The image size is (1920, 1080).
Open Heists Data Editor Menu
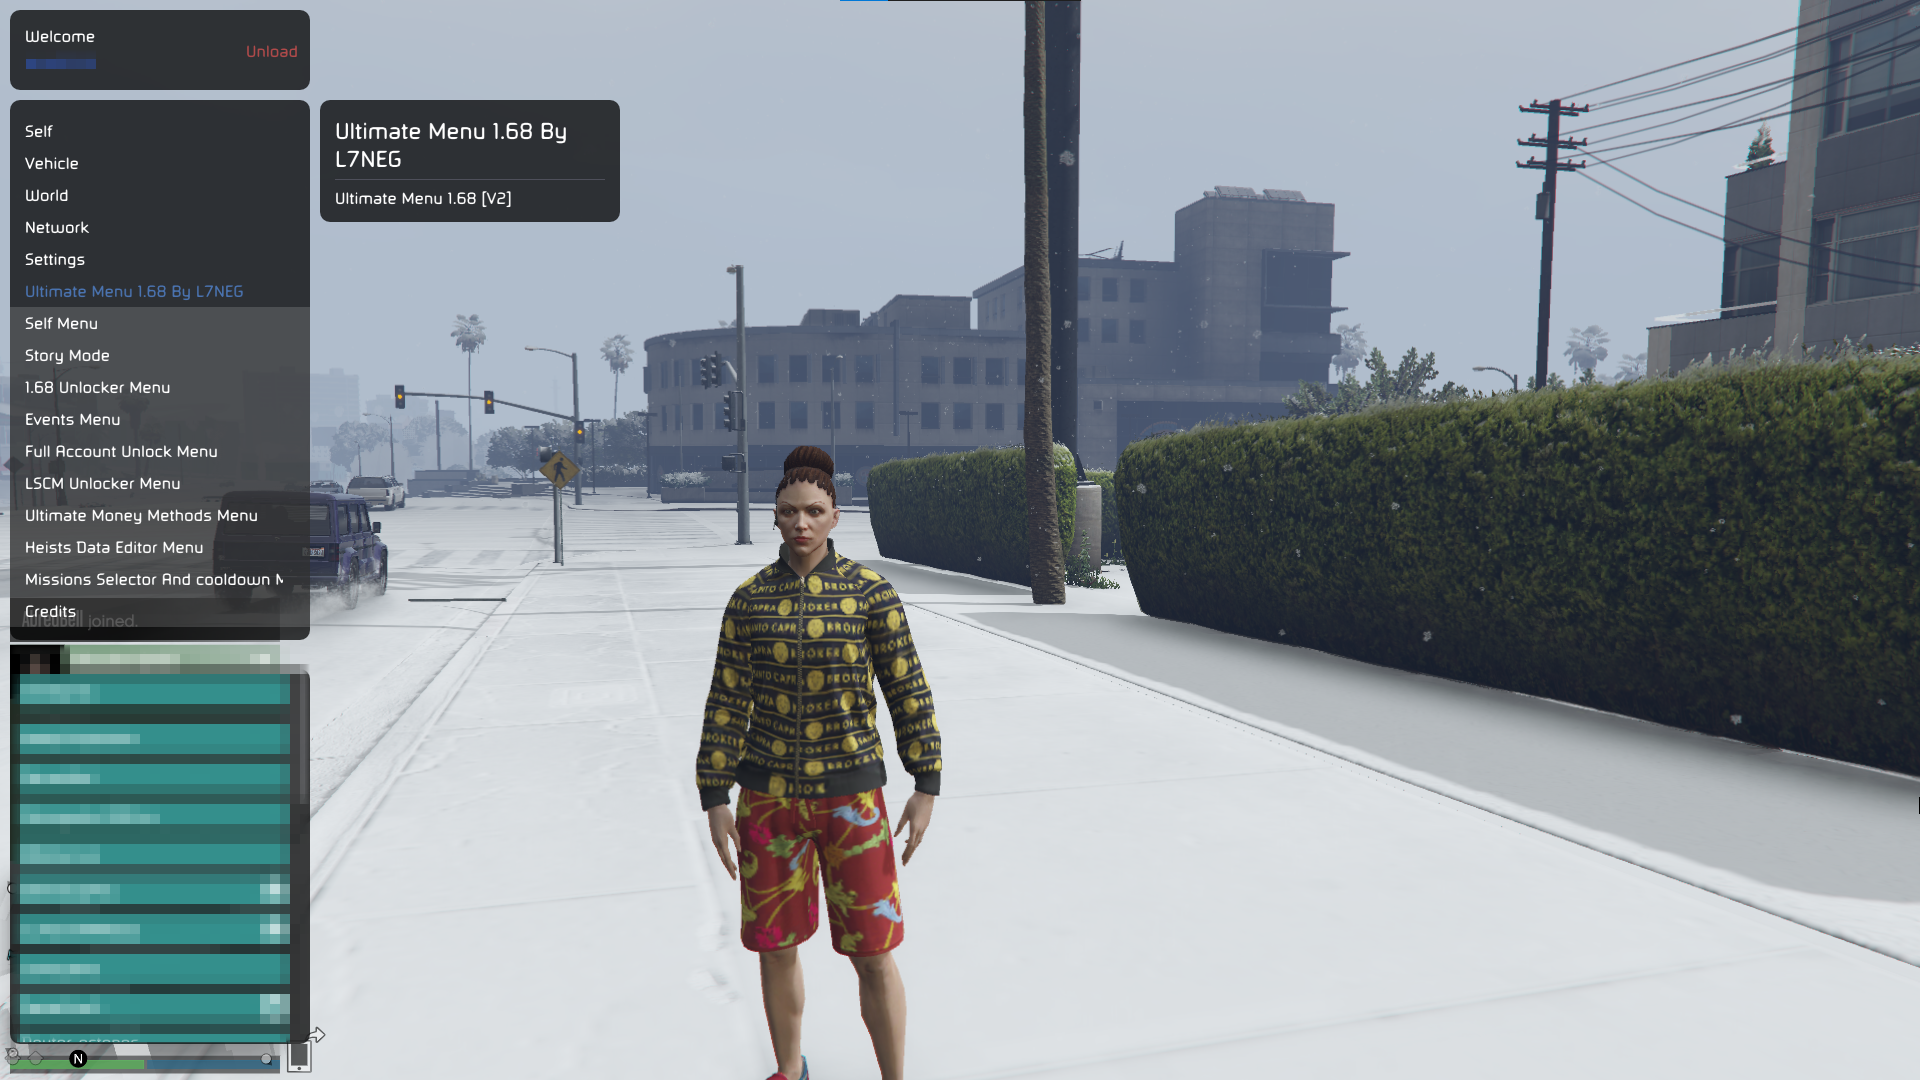click(113, 546)
